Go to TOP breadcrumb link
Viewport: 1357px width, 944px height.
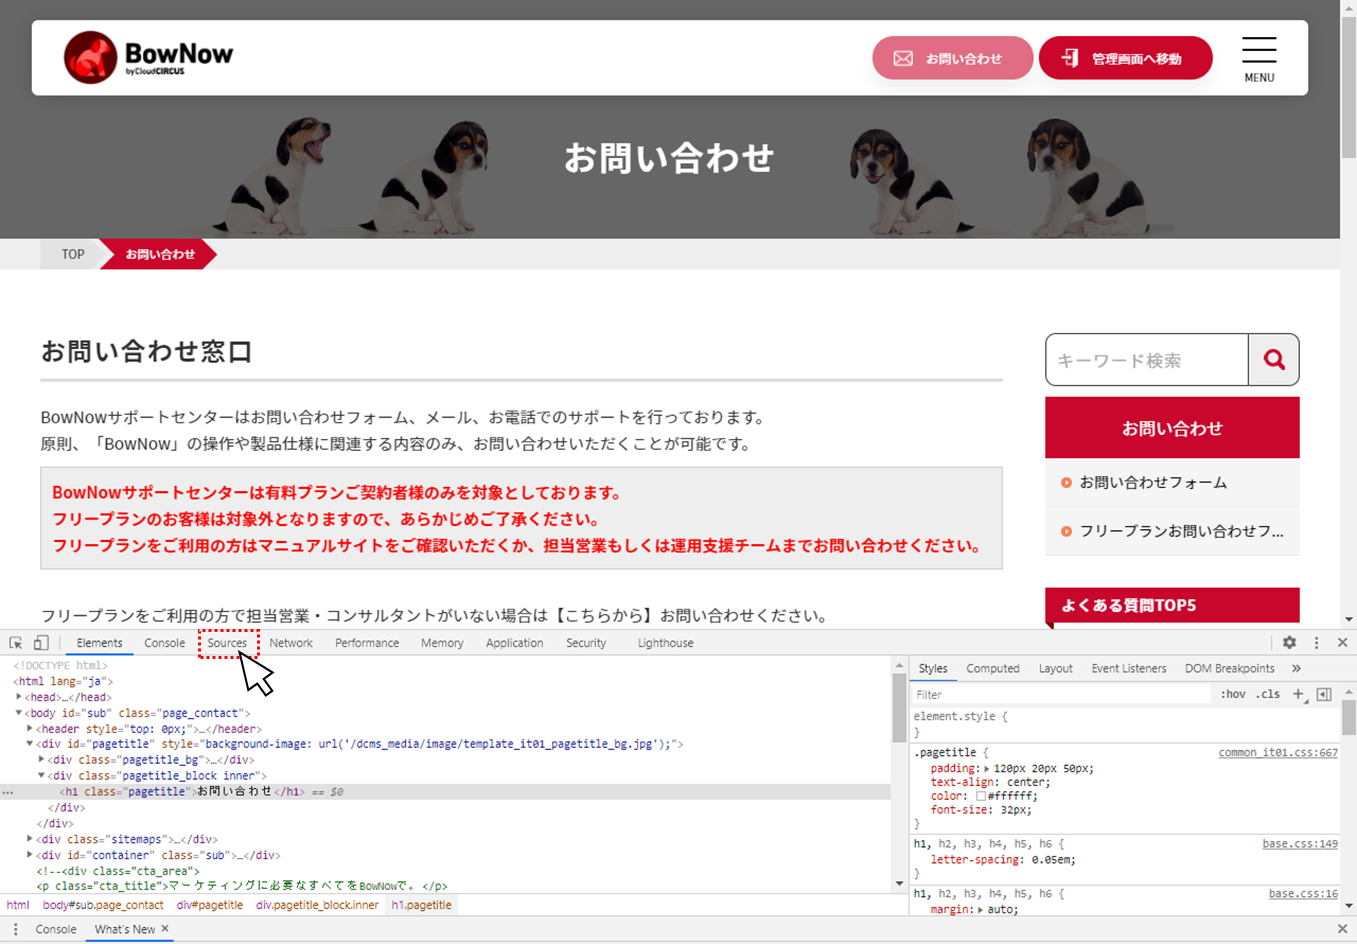73,254
